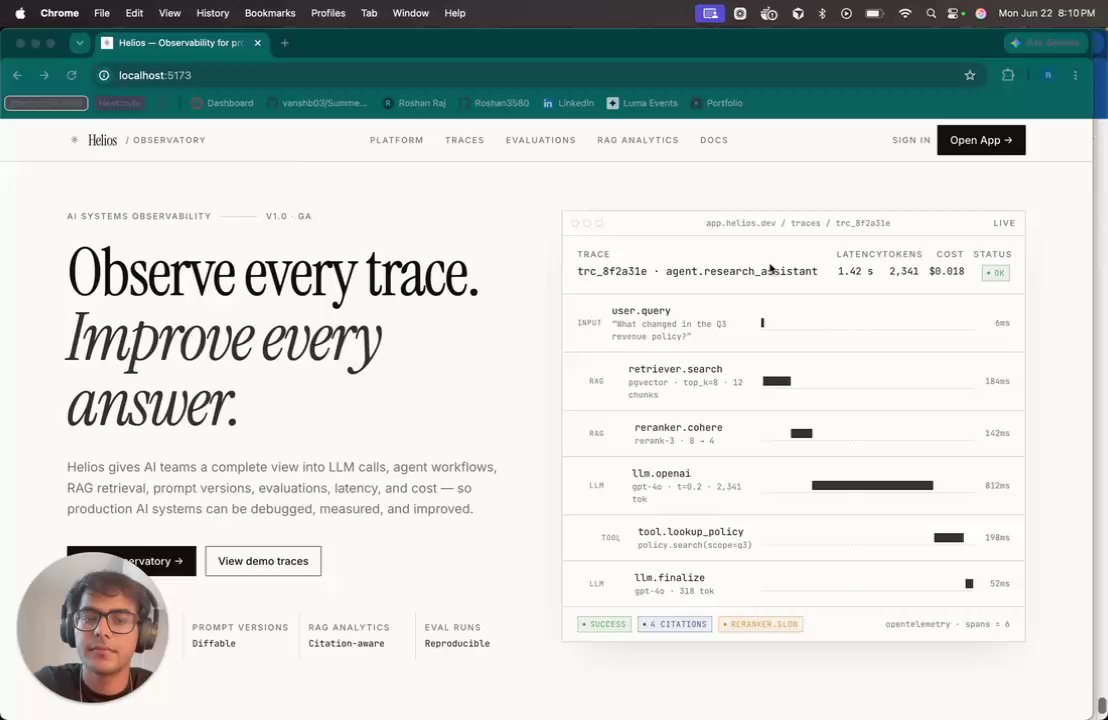
Task: Select the llm.openai span row
Action: (794, 485)
